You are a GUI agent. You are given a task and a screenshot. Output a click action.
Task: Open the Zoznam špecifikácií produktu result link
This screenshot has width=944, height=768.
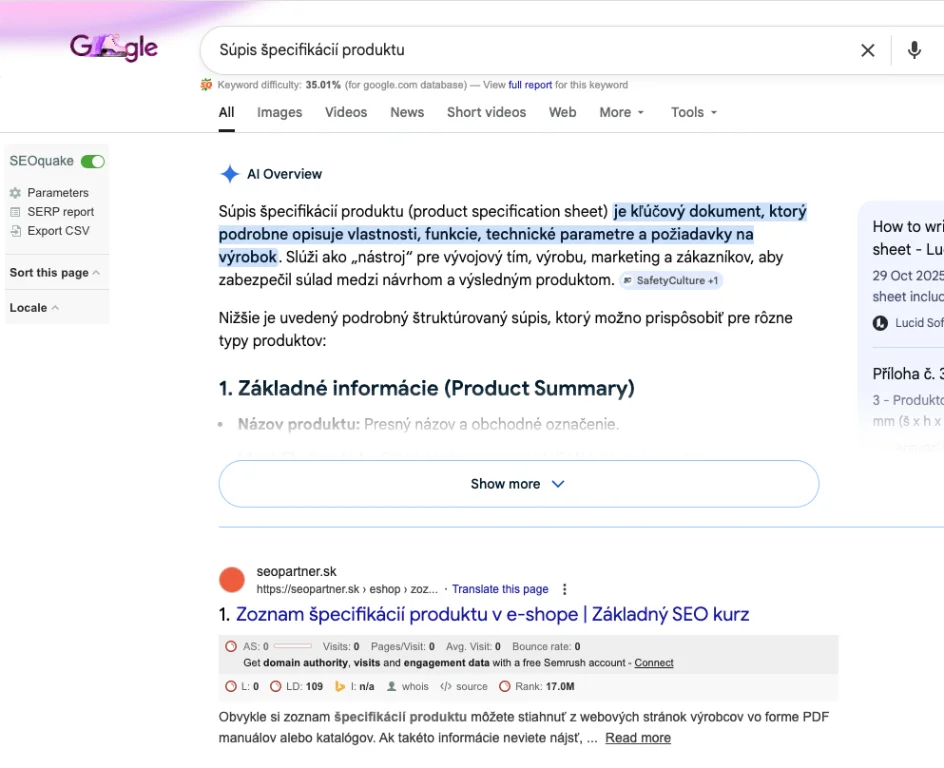(x=492, y=614)
